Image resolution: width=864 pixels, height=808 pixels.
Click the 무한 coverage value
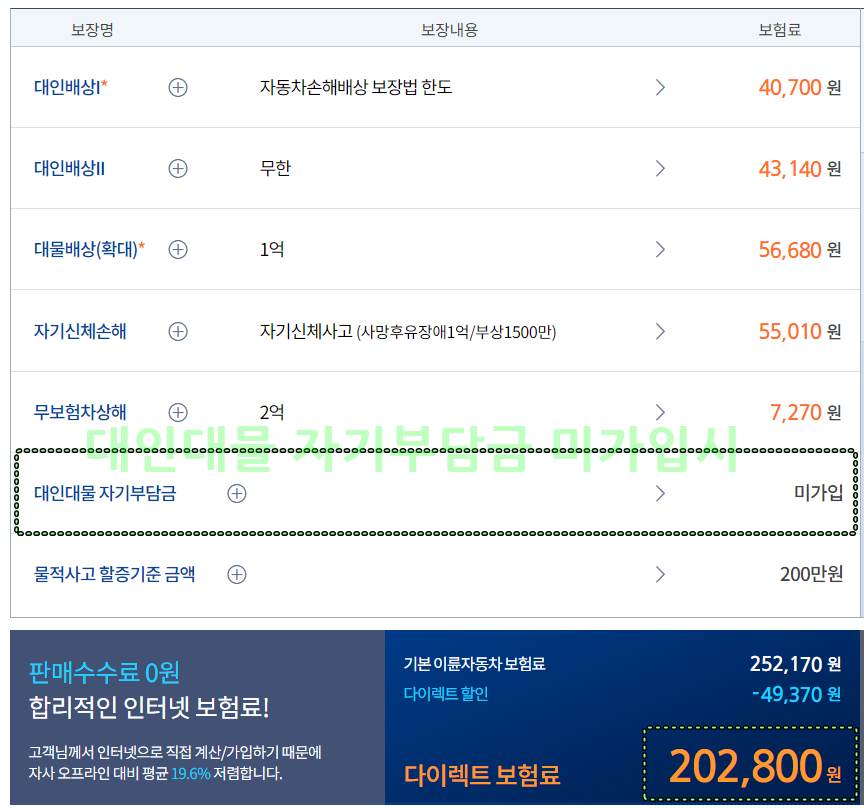[275, 168]
